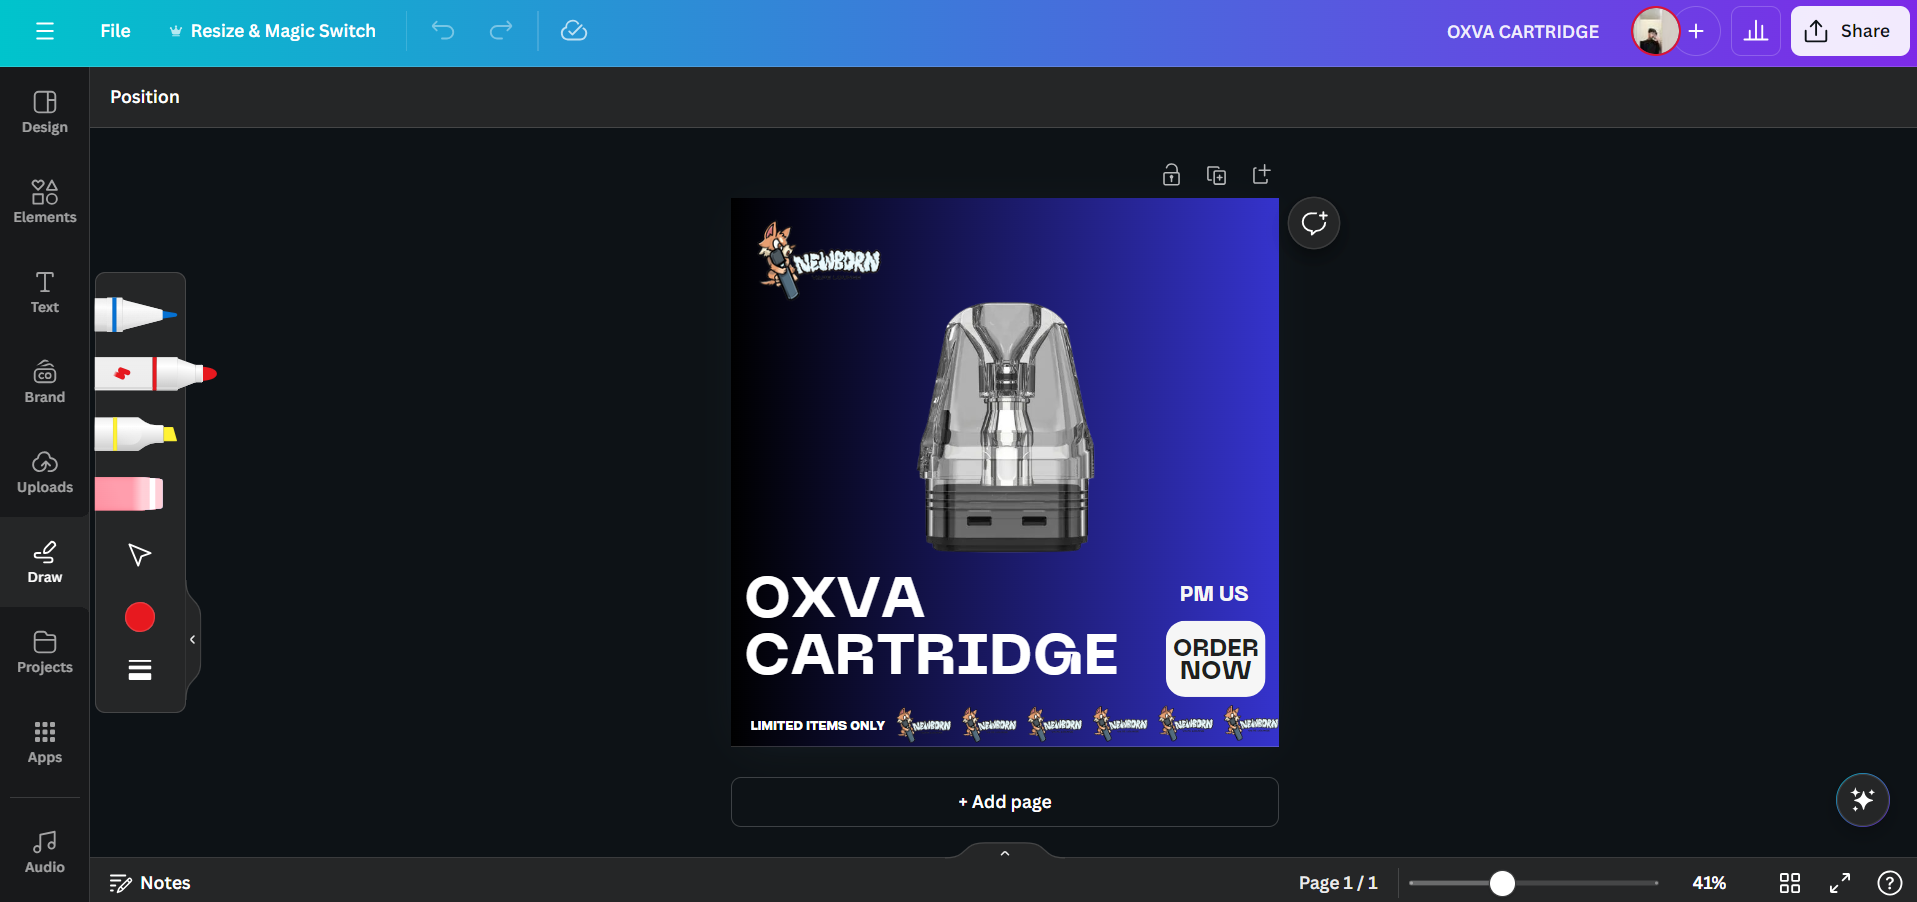1917x902 pixels.
Task: Open the user profile avatar
Action: (x=1655, y=31)
